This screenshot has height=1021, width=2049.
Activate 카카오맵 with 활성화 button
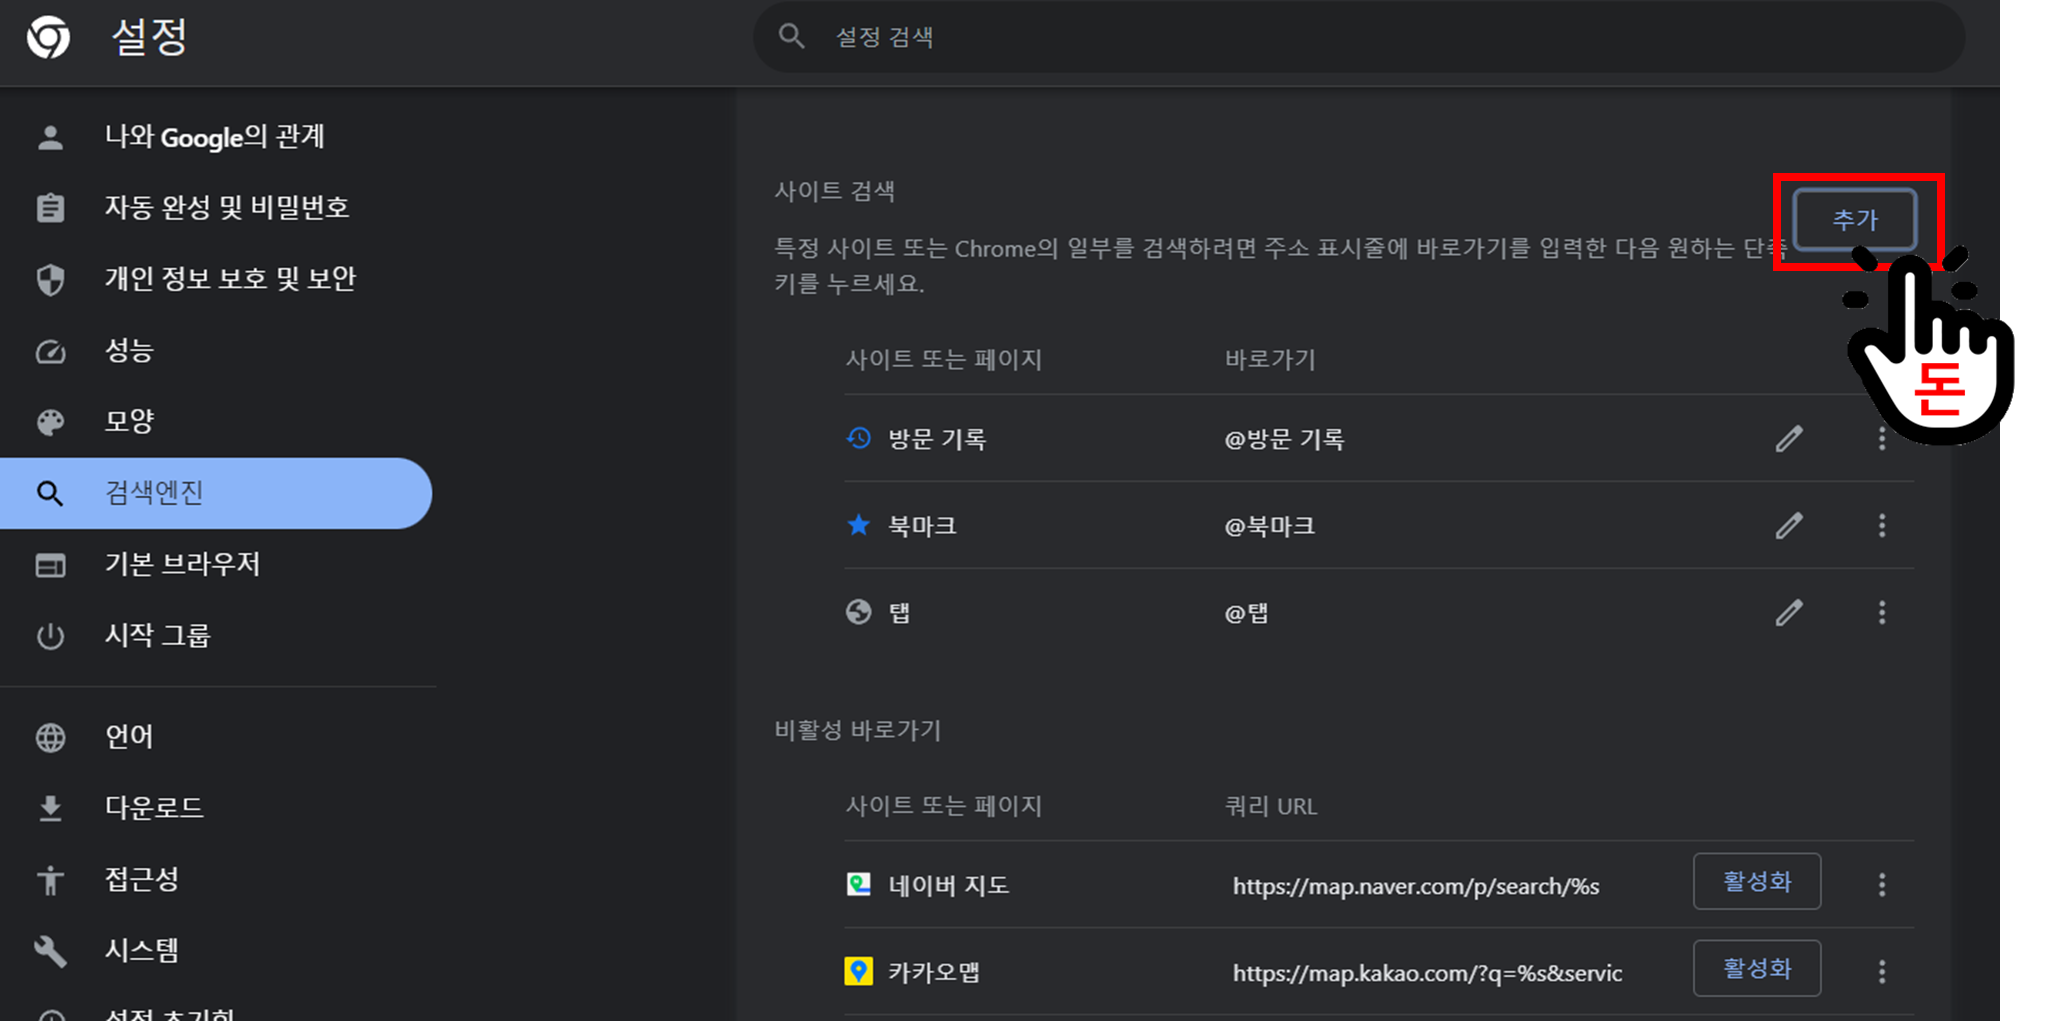[1757, 969]
